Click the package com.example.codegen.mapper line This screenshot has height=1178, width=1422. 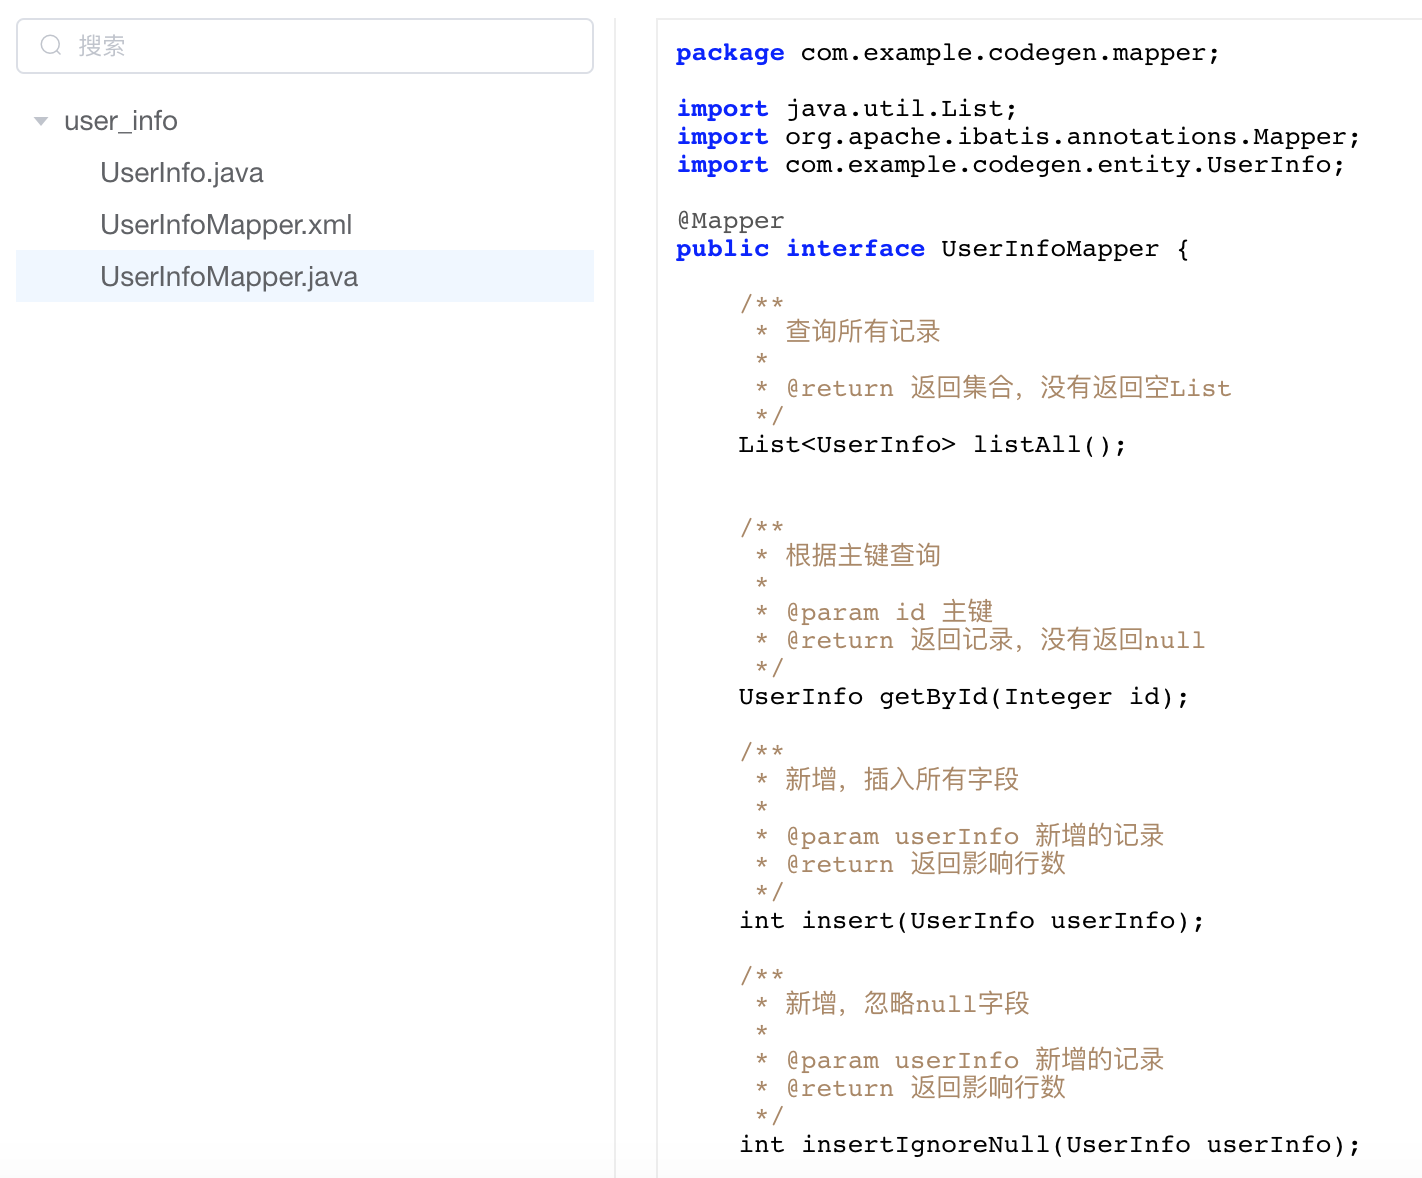(948, 53)
